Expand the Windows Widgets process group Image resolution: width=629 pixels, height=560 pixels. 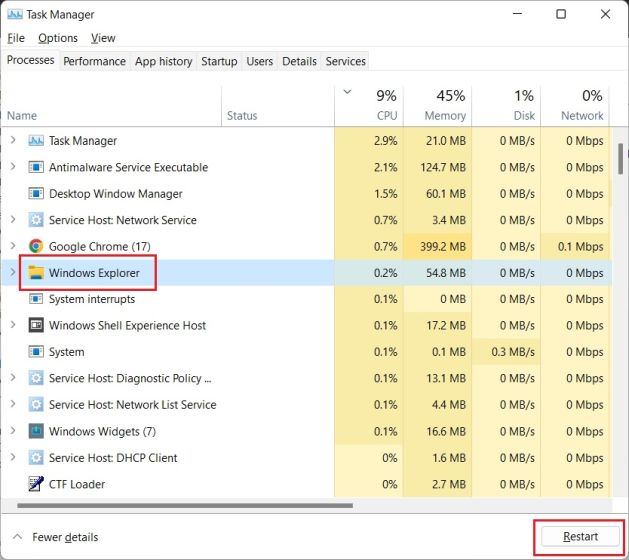click(13, 431)
